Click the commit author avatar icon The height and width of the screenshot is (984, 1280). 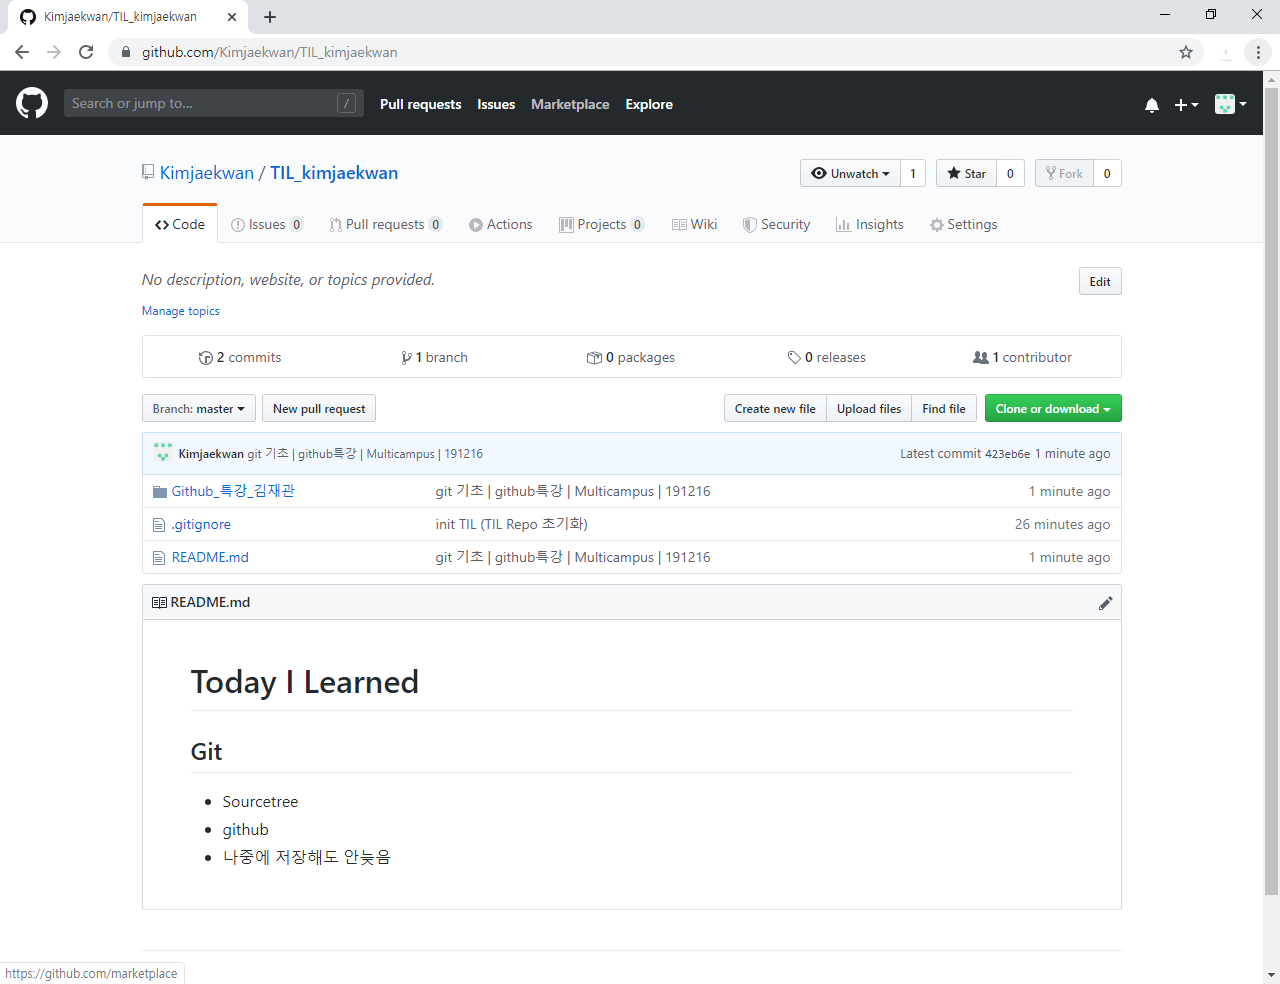click(x=163, y=453)
